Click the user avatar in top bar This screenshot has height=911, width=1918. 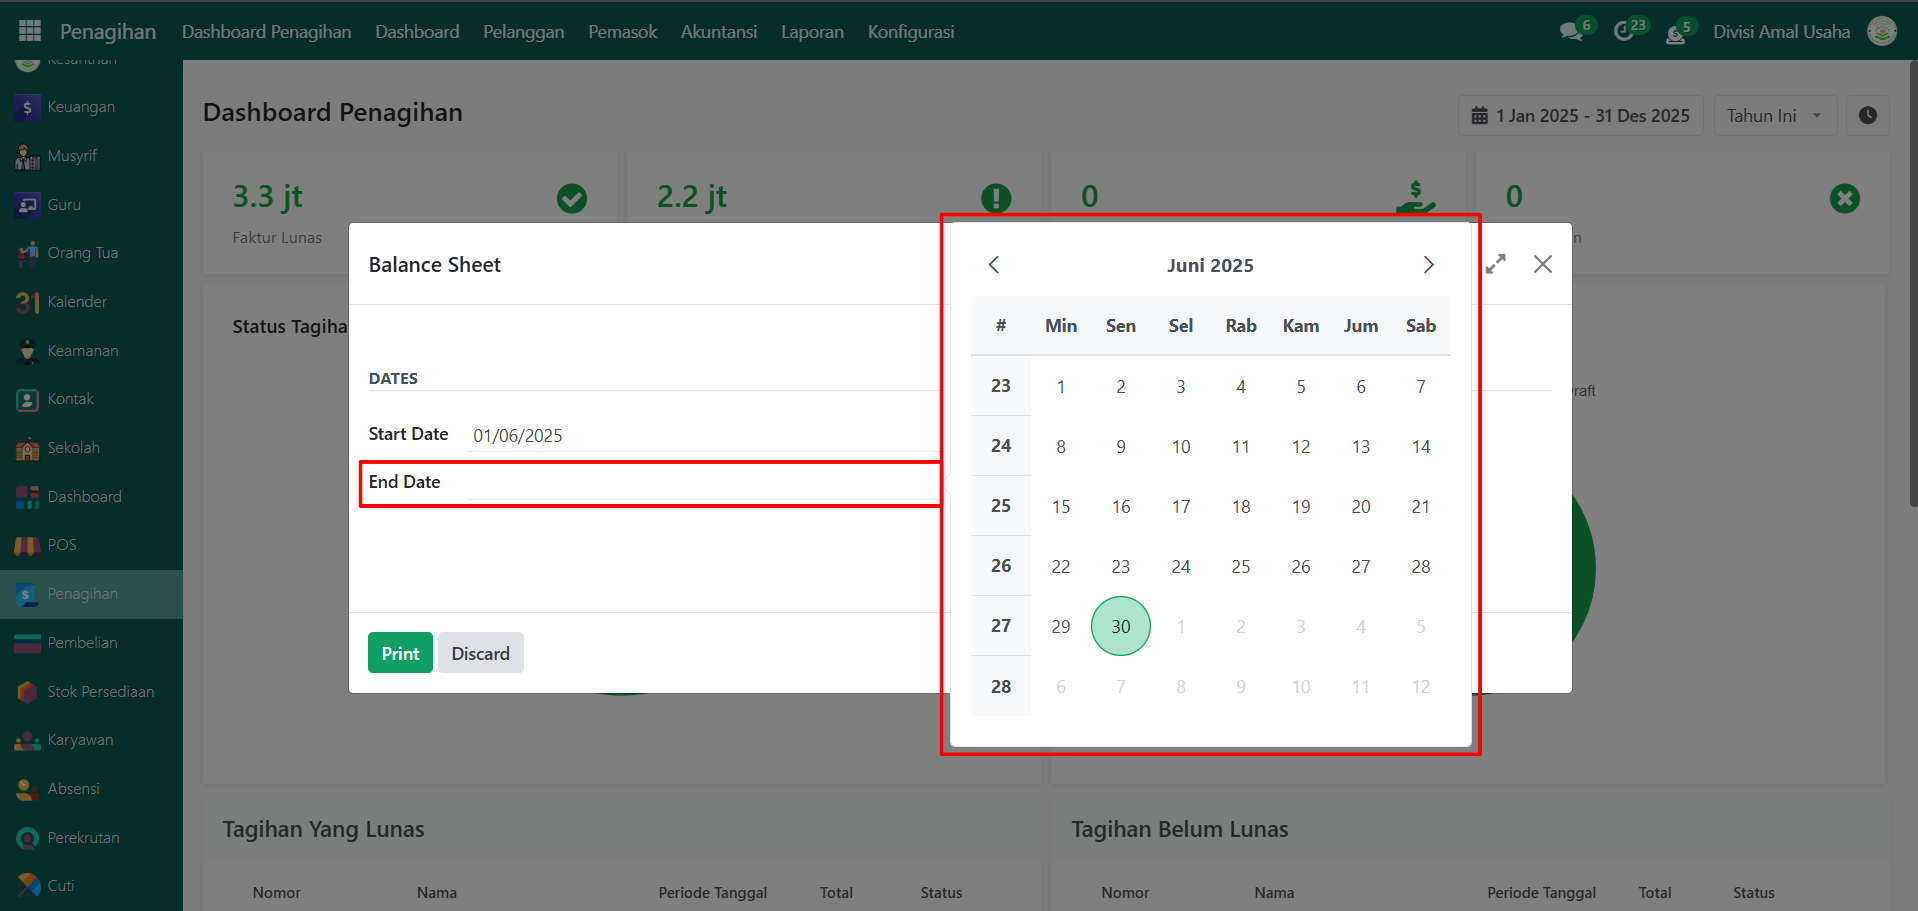(x=1882, y=32)
